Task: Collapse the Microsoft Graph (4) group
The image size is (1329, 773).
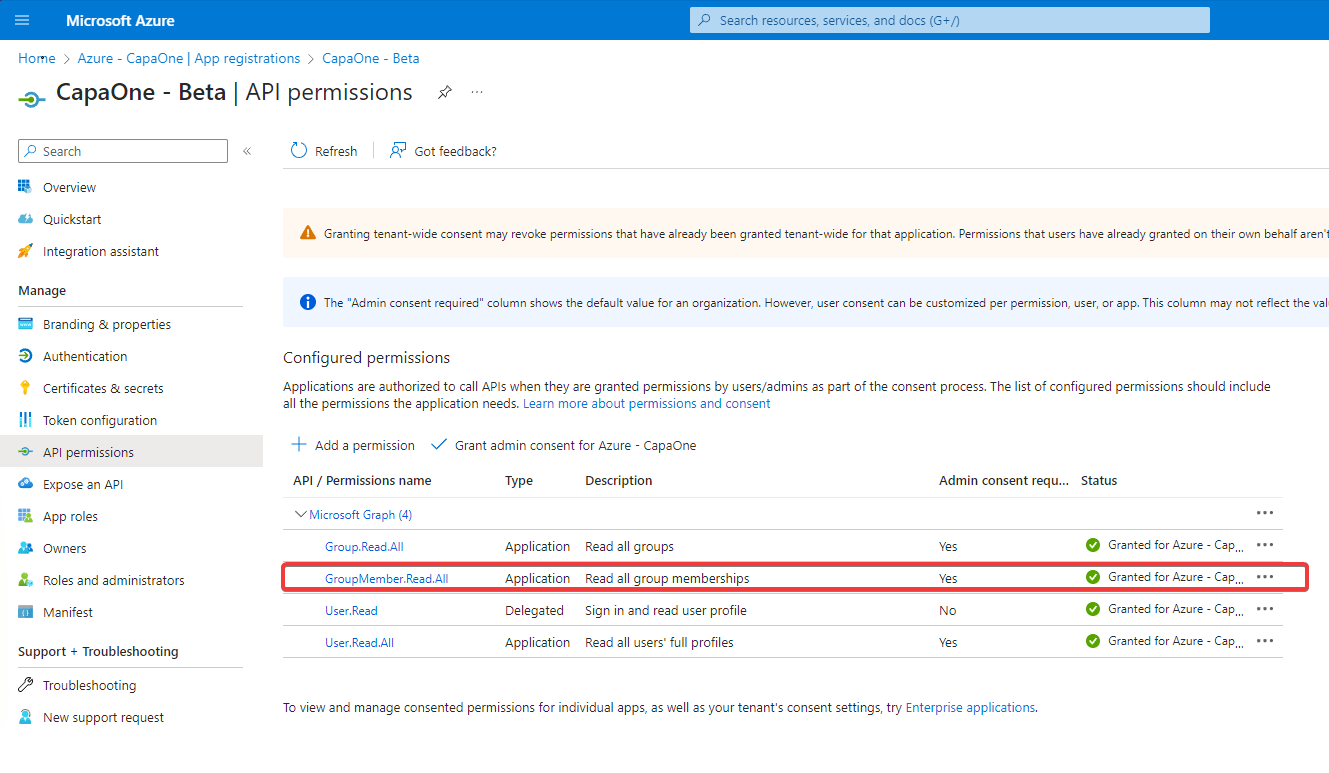Action: click(300, 514)
